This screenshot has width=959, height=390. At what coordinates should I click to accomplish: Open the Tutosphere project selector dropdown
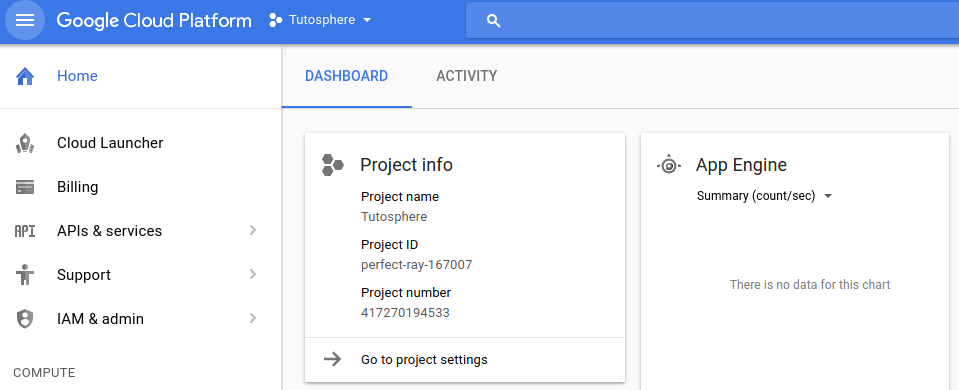pyautogui.click(x=320, y=20)
